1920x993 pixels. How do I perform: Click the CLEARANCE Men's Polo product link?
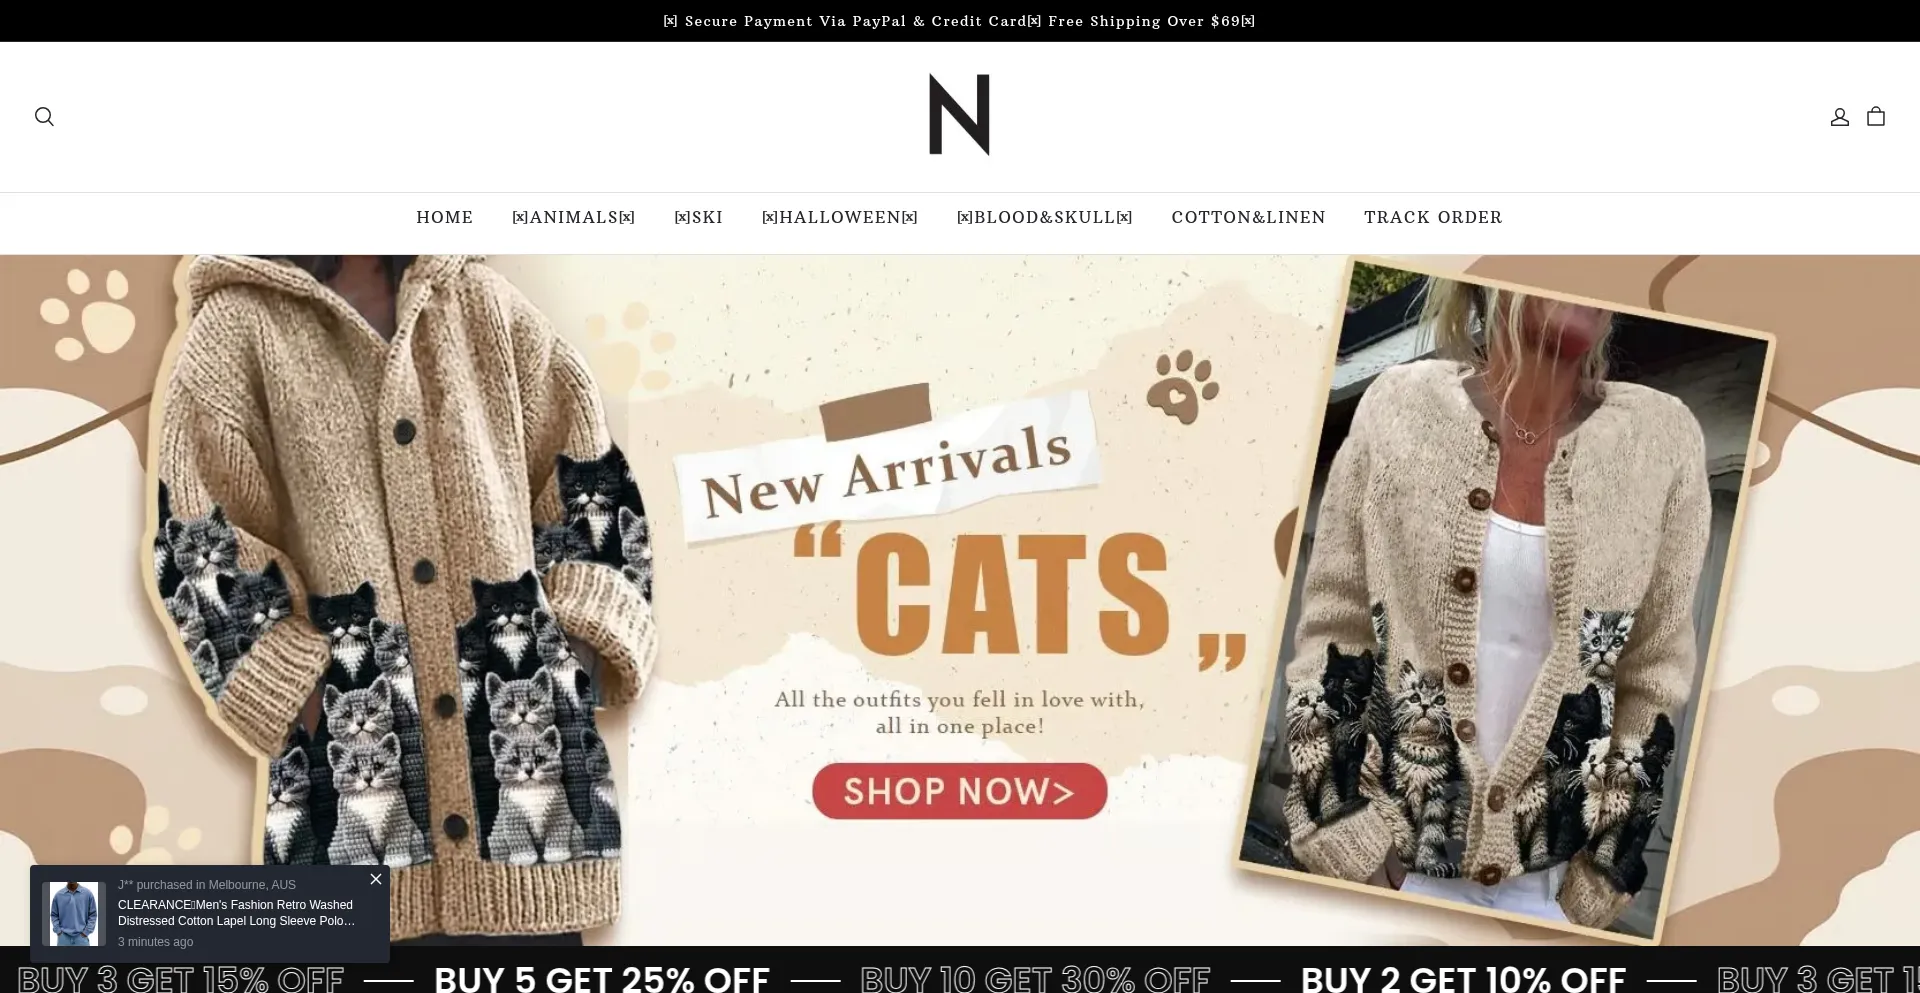[x=236, y=913]
